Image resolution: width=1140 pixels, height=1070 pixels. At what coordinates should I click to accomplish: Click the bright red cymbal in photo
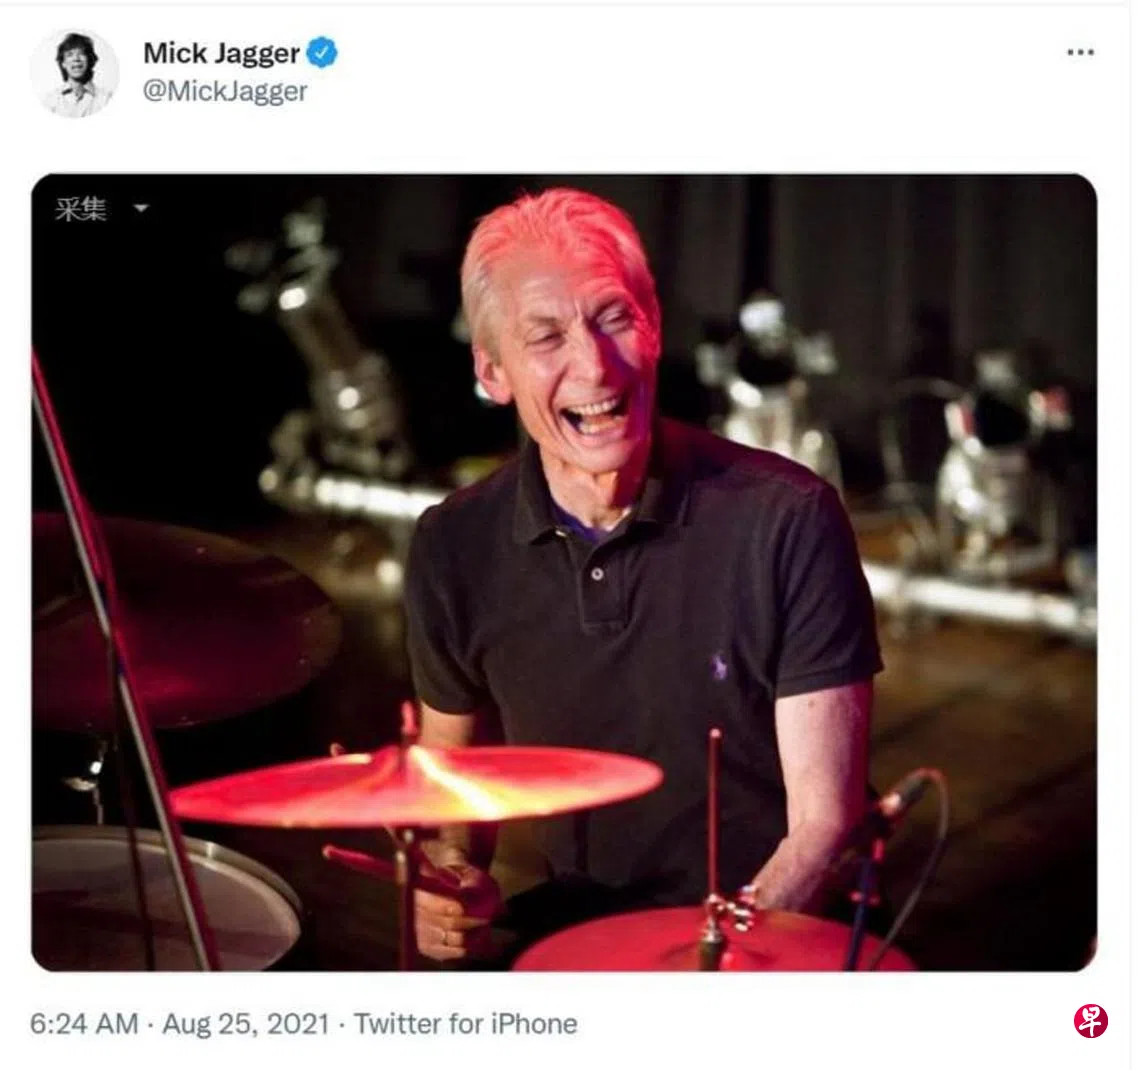coord(415,786)
